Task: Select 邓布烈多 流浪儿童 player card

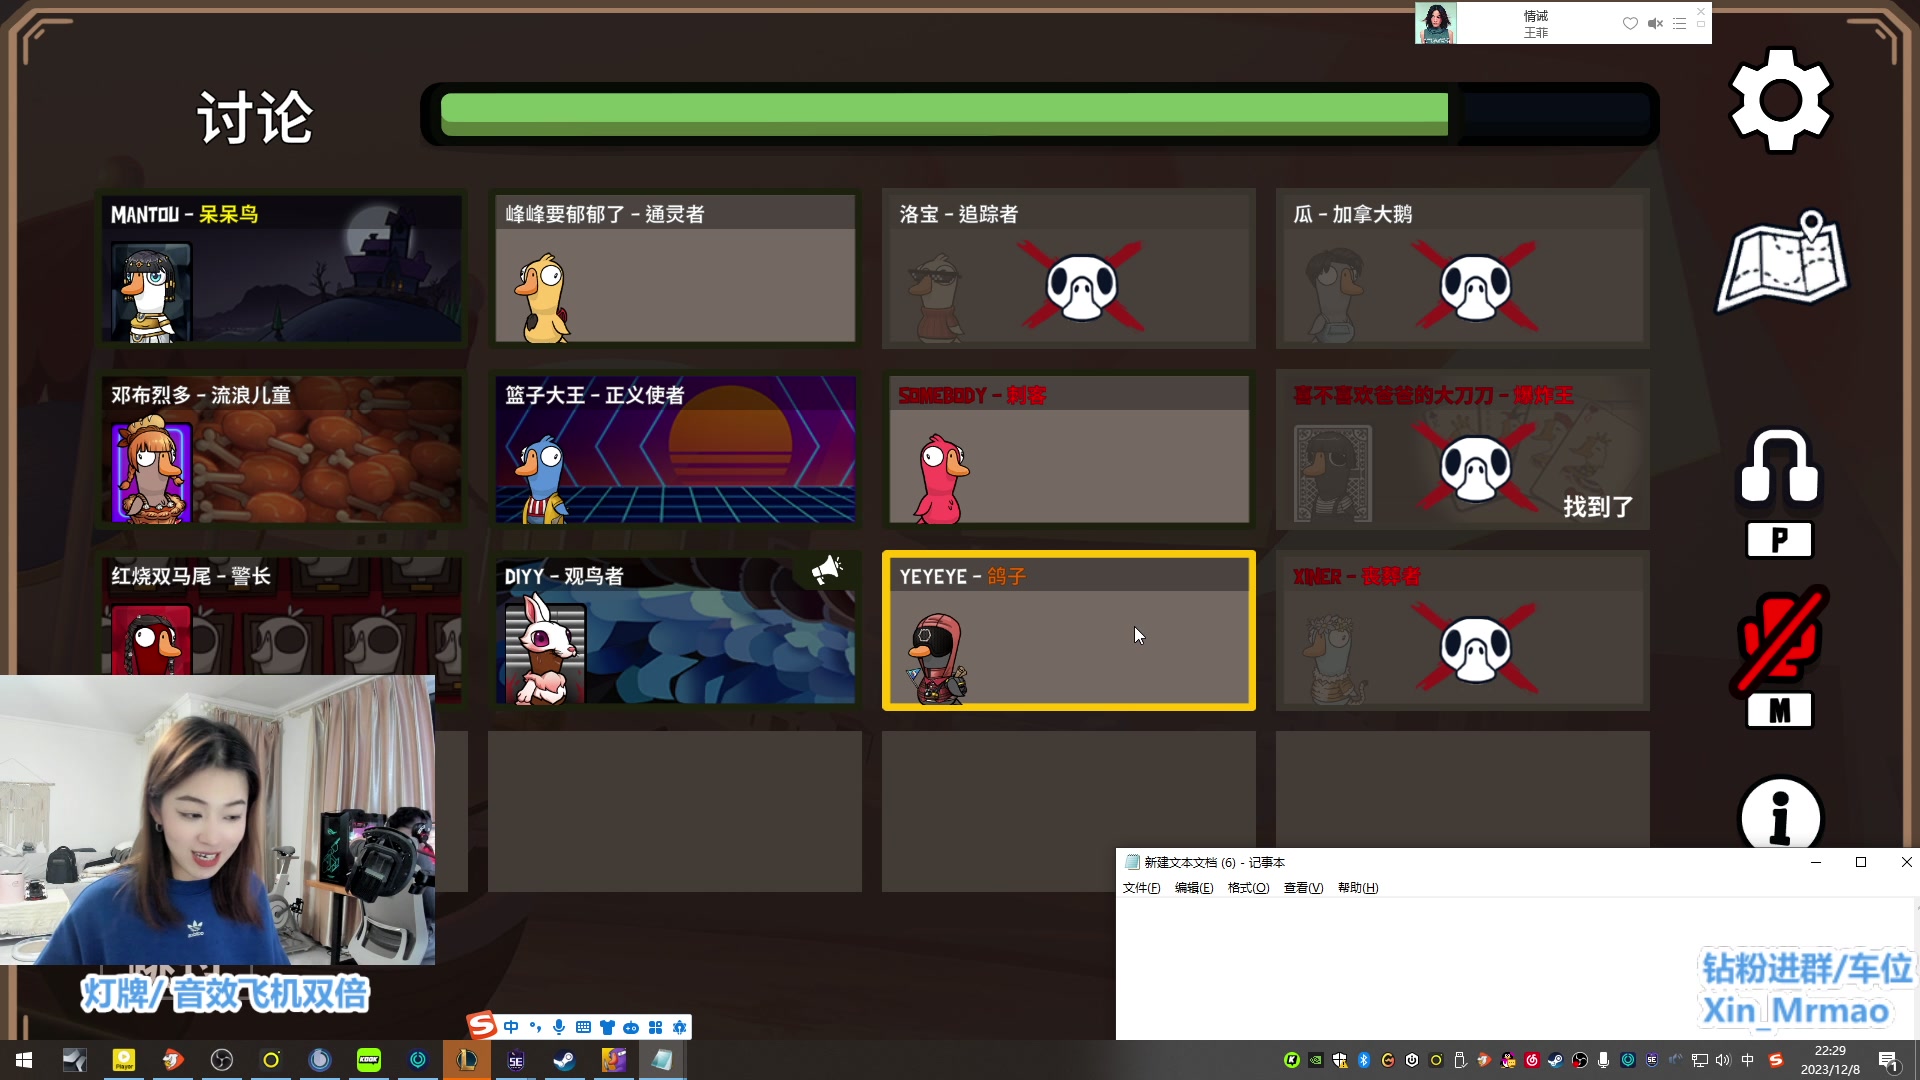Action: (x=281, y=449)
